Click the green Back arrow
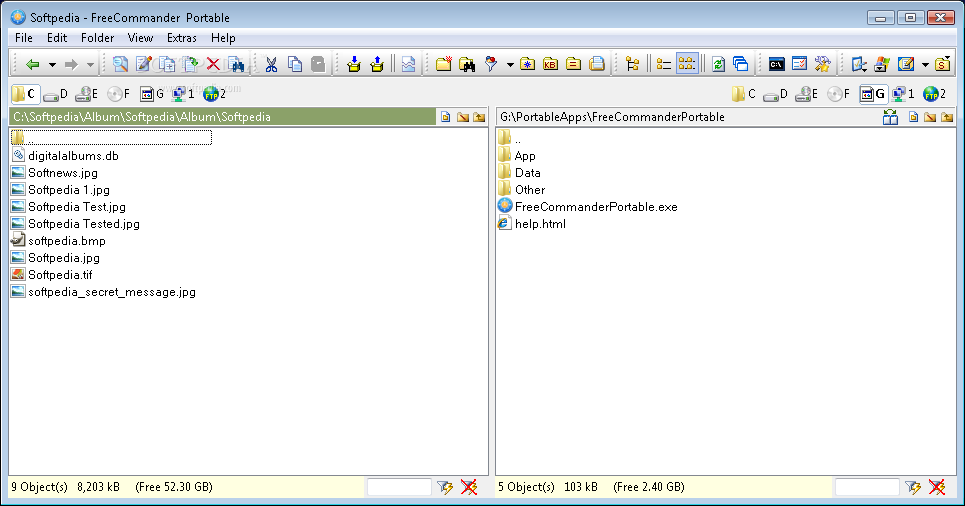The image size is (965, 506). click(33, 64)
